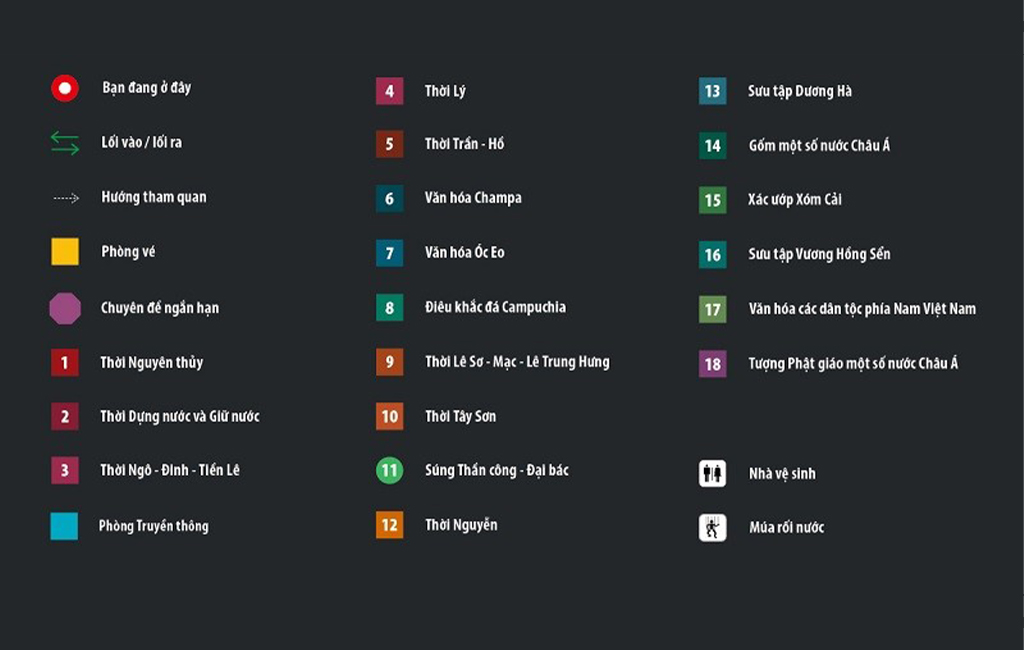Select number 6 badge, Văn hóa Champa

point(389,198)
